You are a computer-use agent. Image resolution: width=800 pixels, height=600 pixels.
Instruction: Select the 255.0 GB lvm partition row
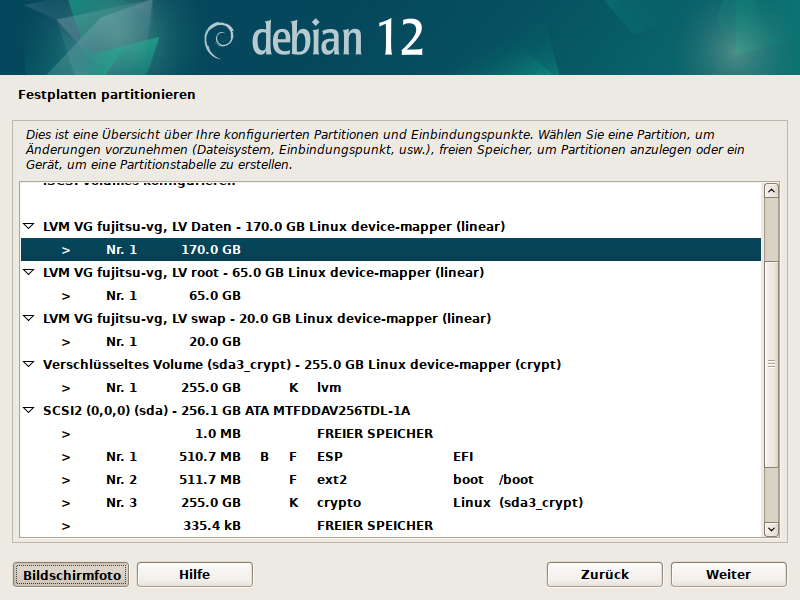point(390,388)
